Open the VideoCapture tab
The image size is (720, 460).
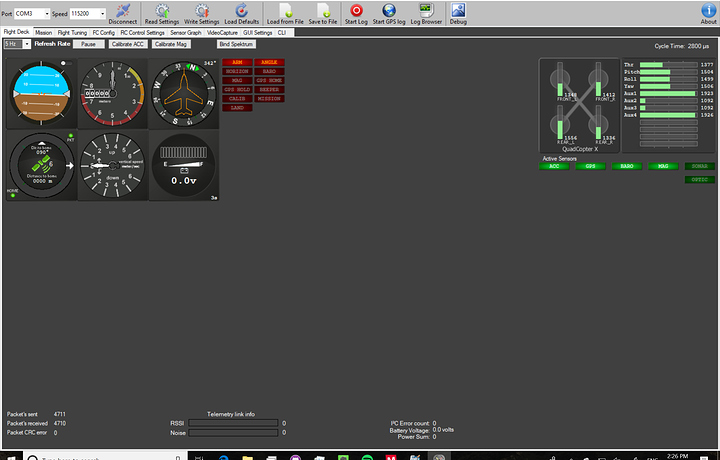click(222, 33)
